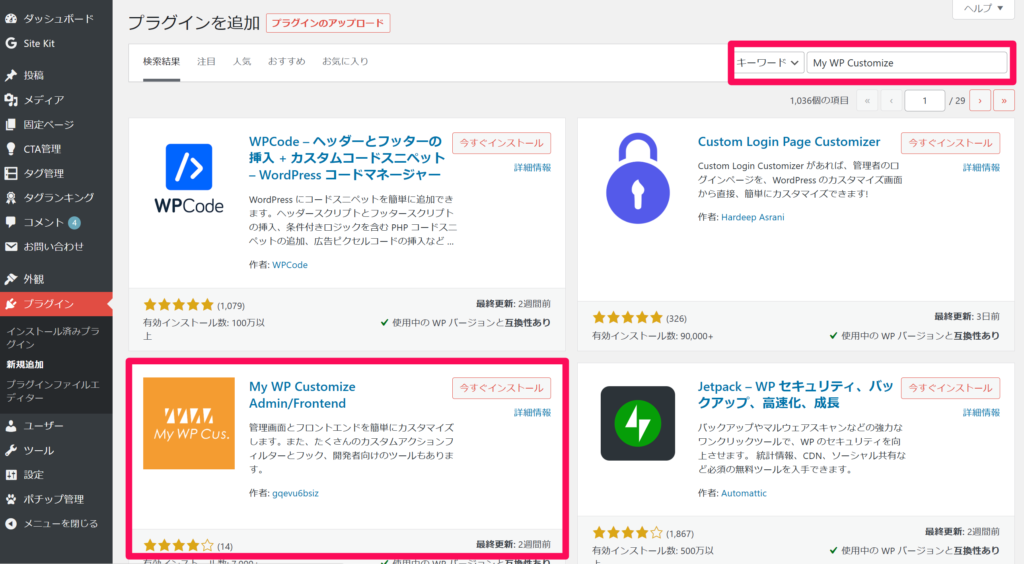Screen dimensions: 1024x564
Task: Open the コメント menu with badge
Action: [43, 222]
